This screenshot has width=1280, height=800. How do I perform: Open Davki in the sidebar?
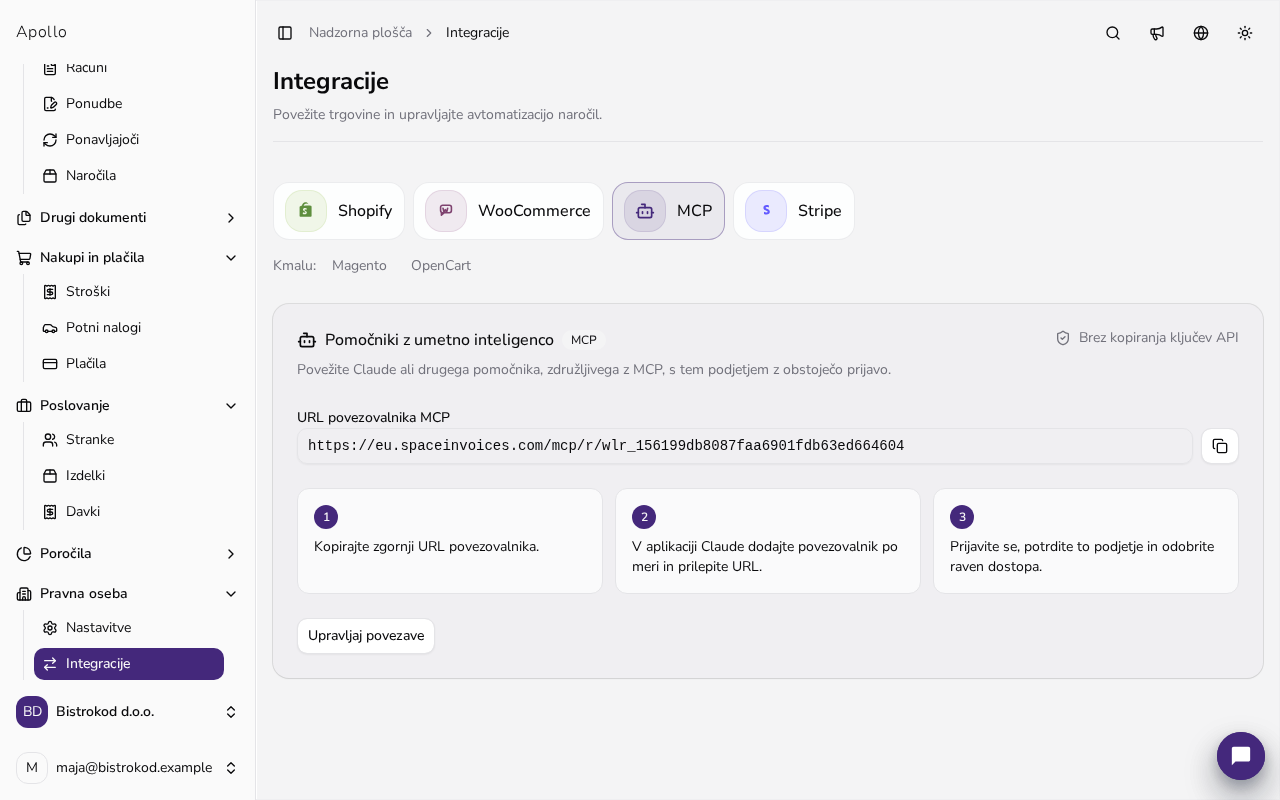pyautogui.click(x=129, y=512)
